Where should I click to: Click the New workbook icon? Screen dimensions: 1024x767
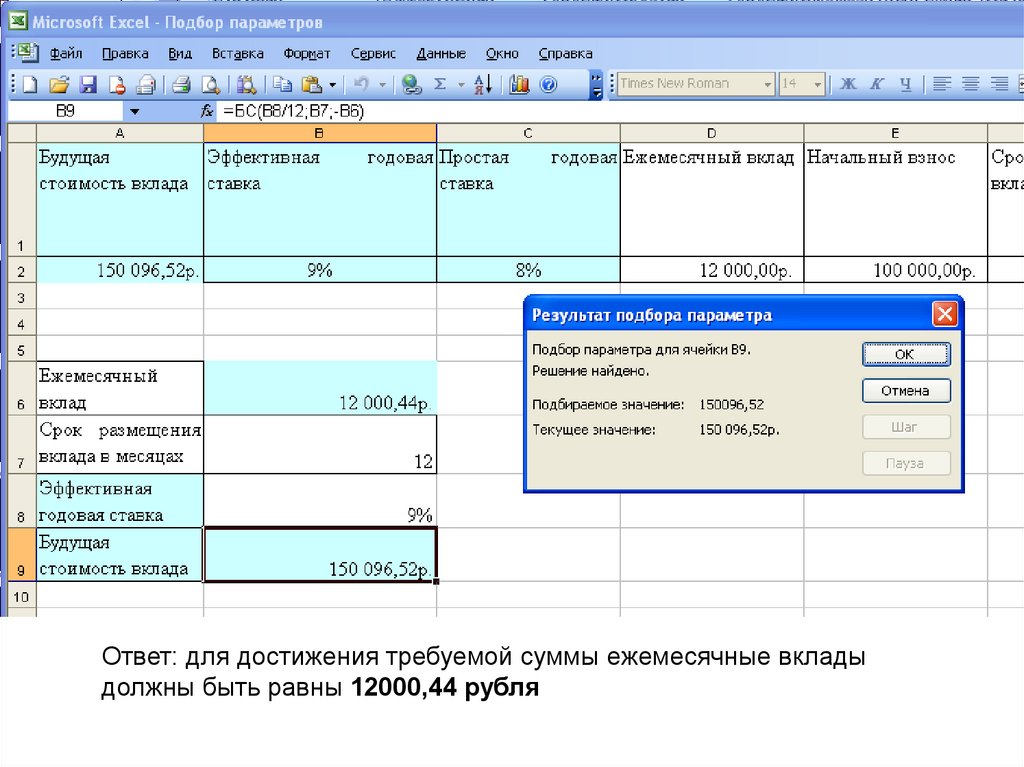tap(29, 85)
